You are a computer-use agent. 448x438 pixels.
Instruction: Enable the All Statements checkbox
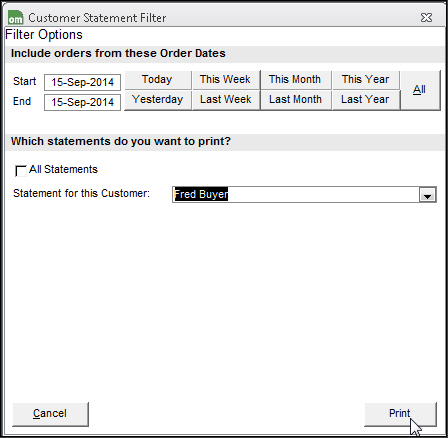[21, 171]
